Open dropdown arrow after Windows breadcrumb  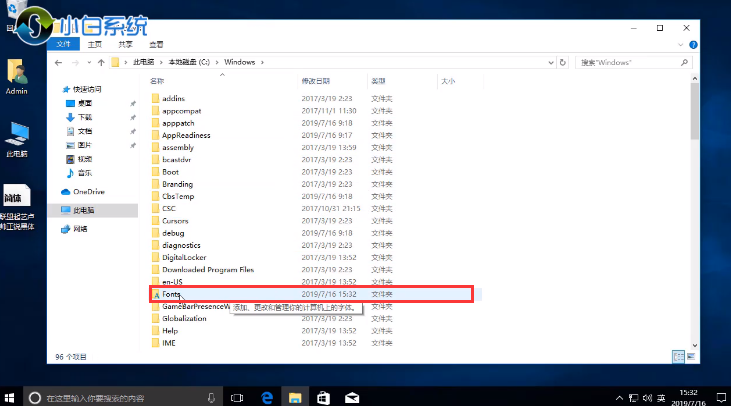262,62
